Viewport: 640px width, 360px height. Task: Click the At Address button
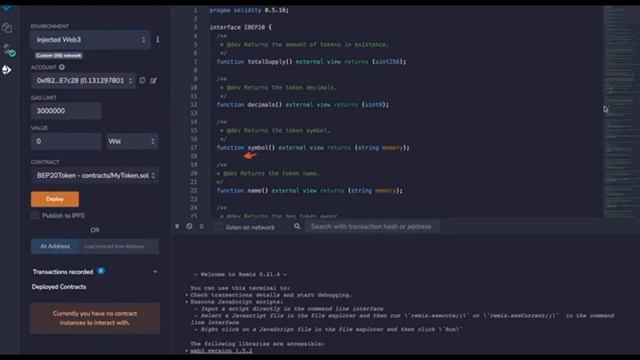tap(55, 246)
